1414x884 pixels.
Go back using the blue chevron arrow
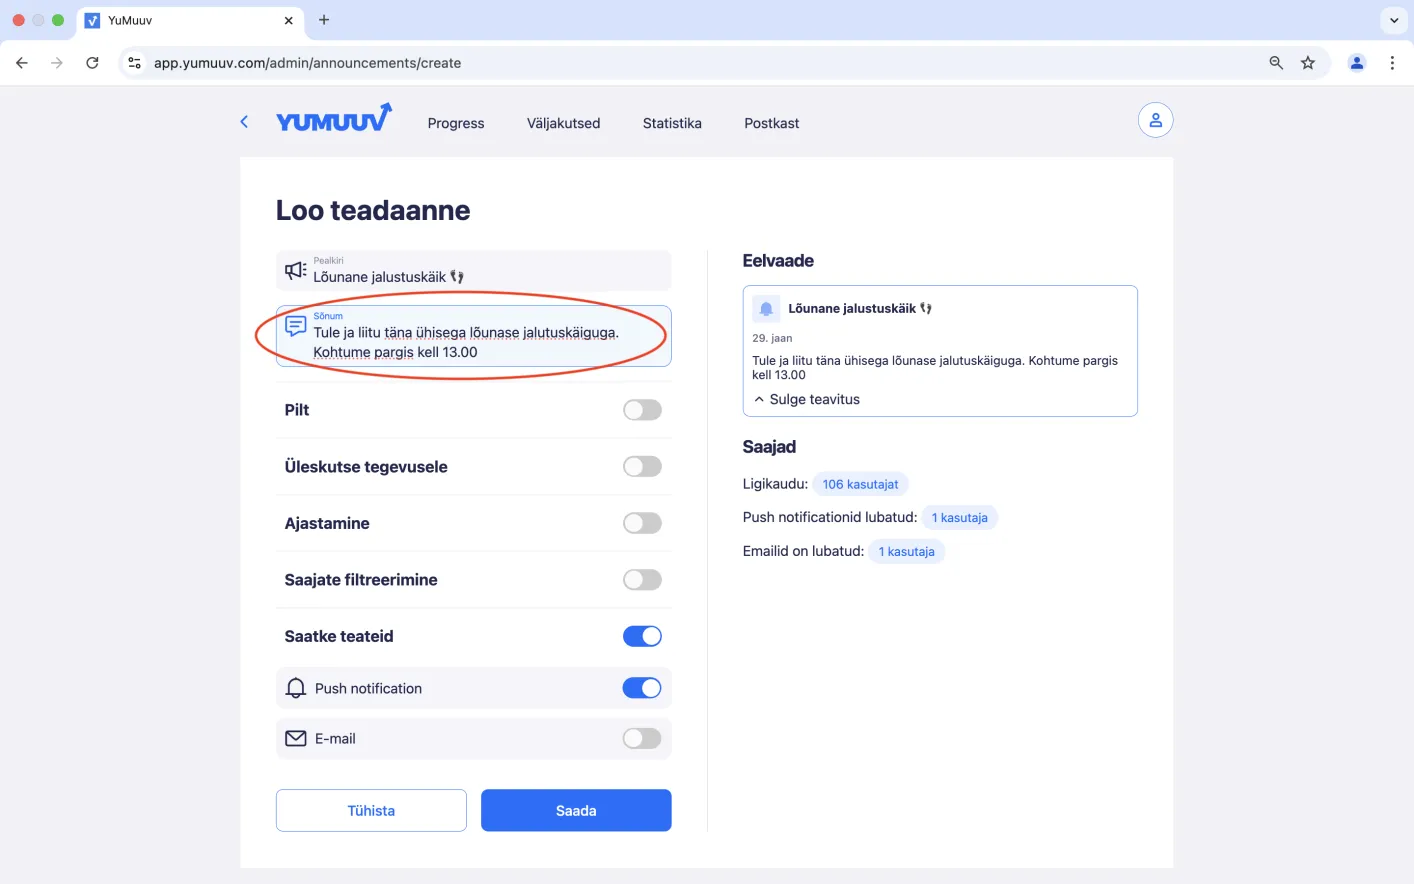(244, 122)
